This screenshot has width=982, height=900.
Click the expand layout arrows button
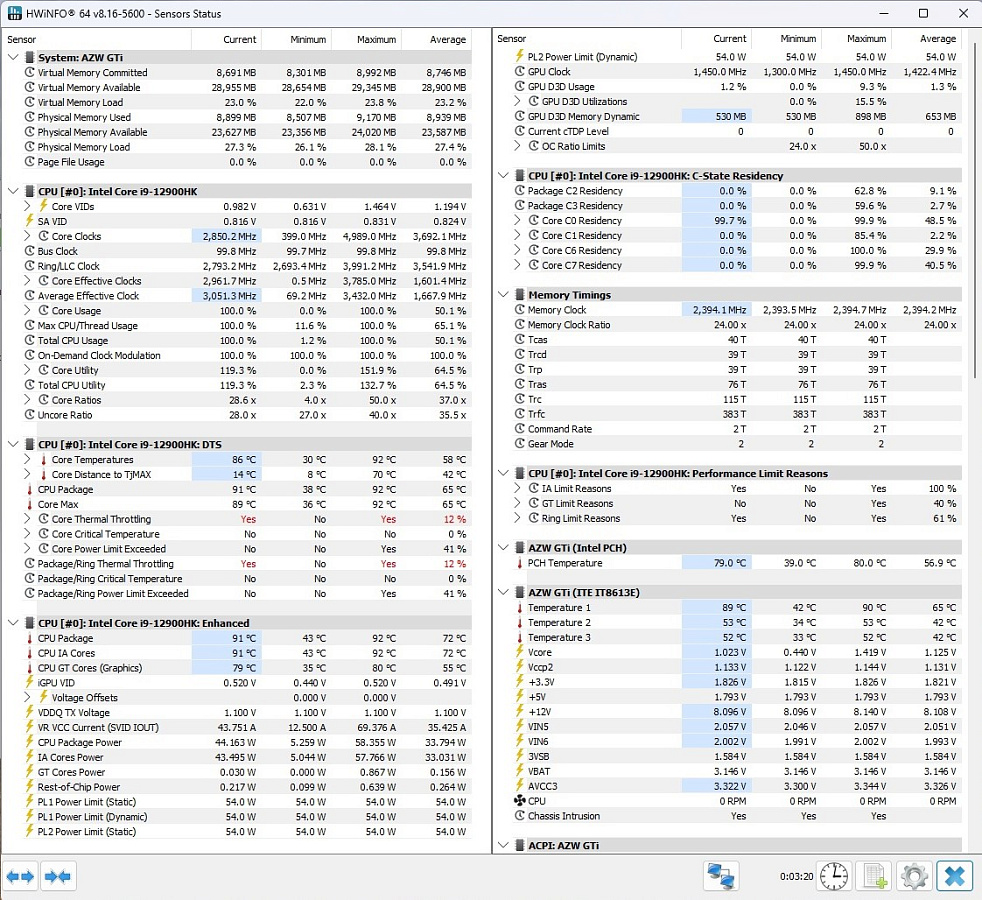(20, 876)
